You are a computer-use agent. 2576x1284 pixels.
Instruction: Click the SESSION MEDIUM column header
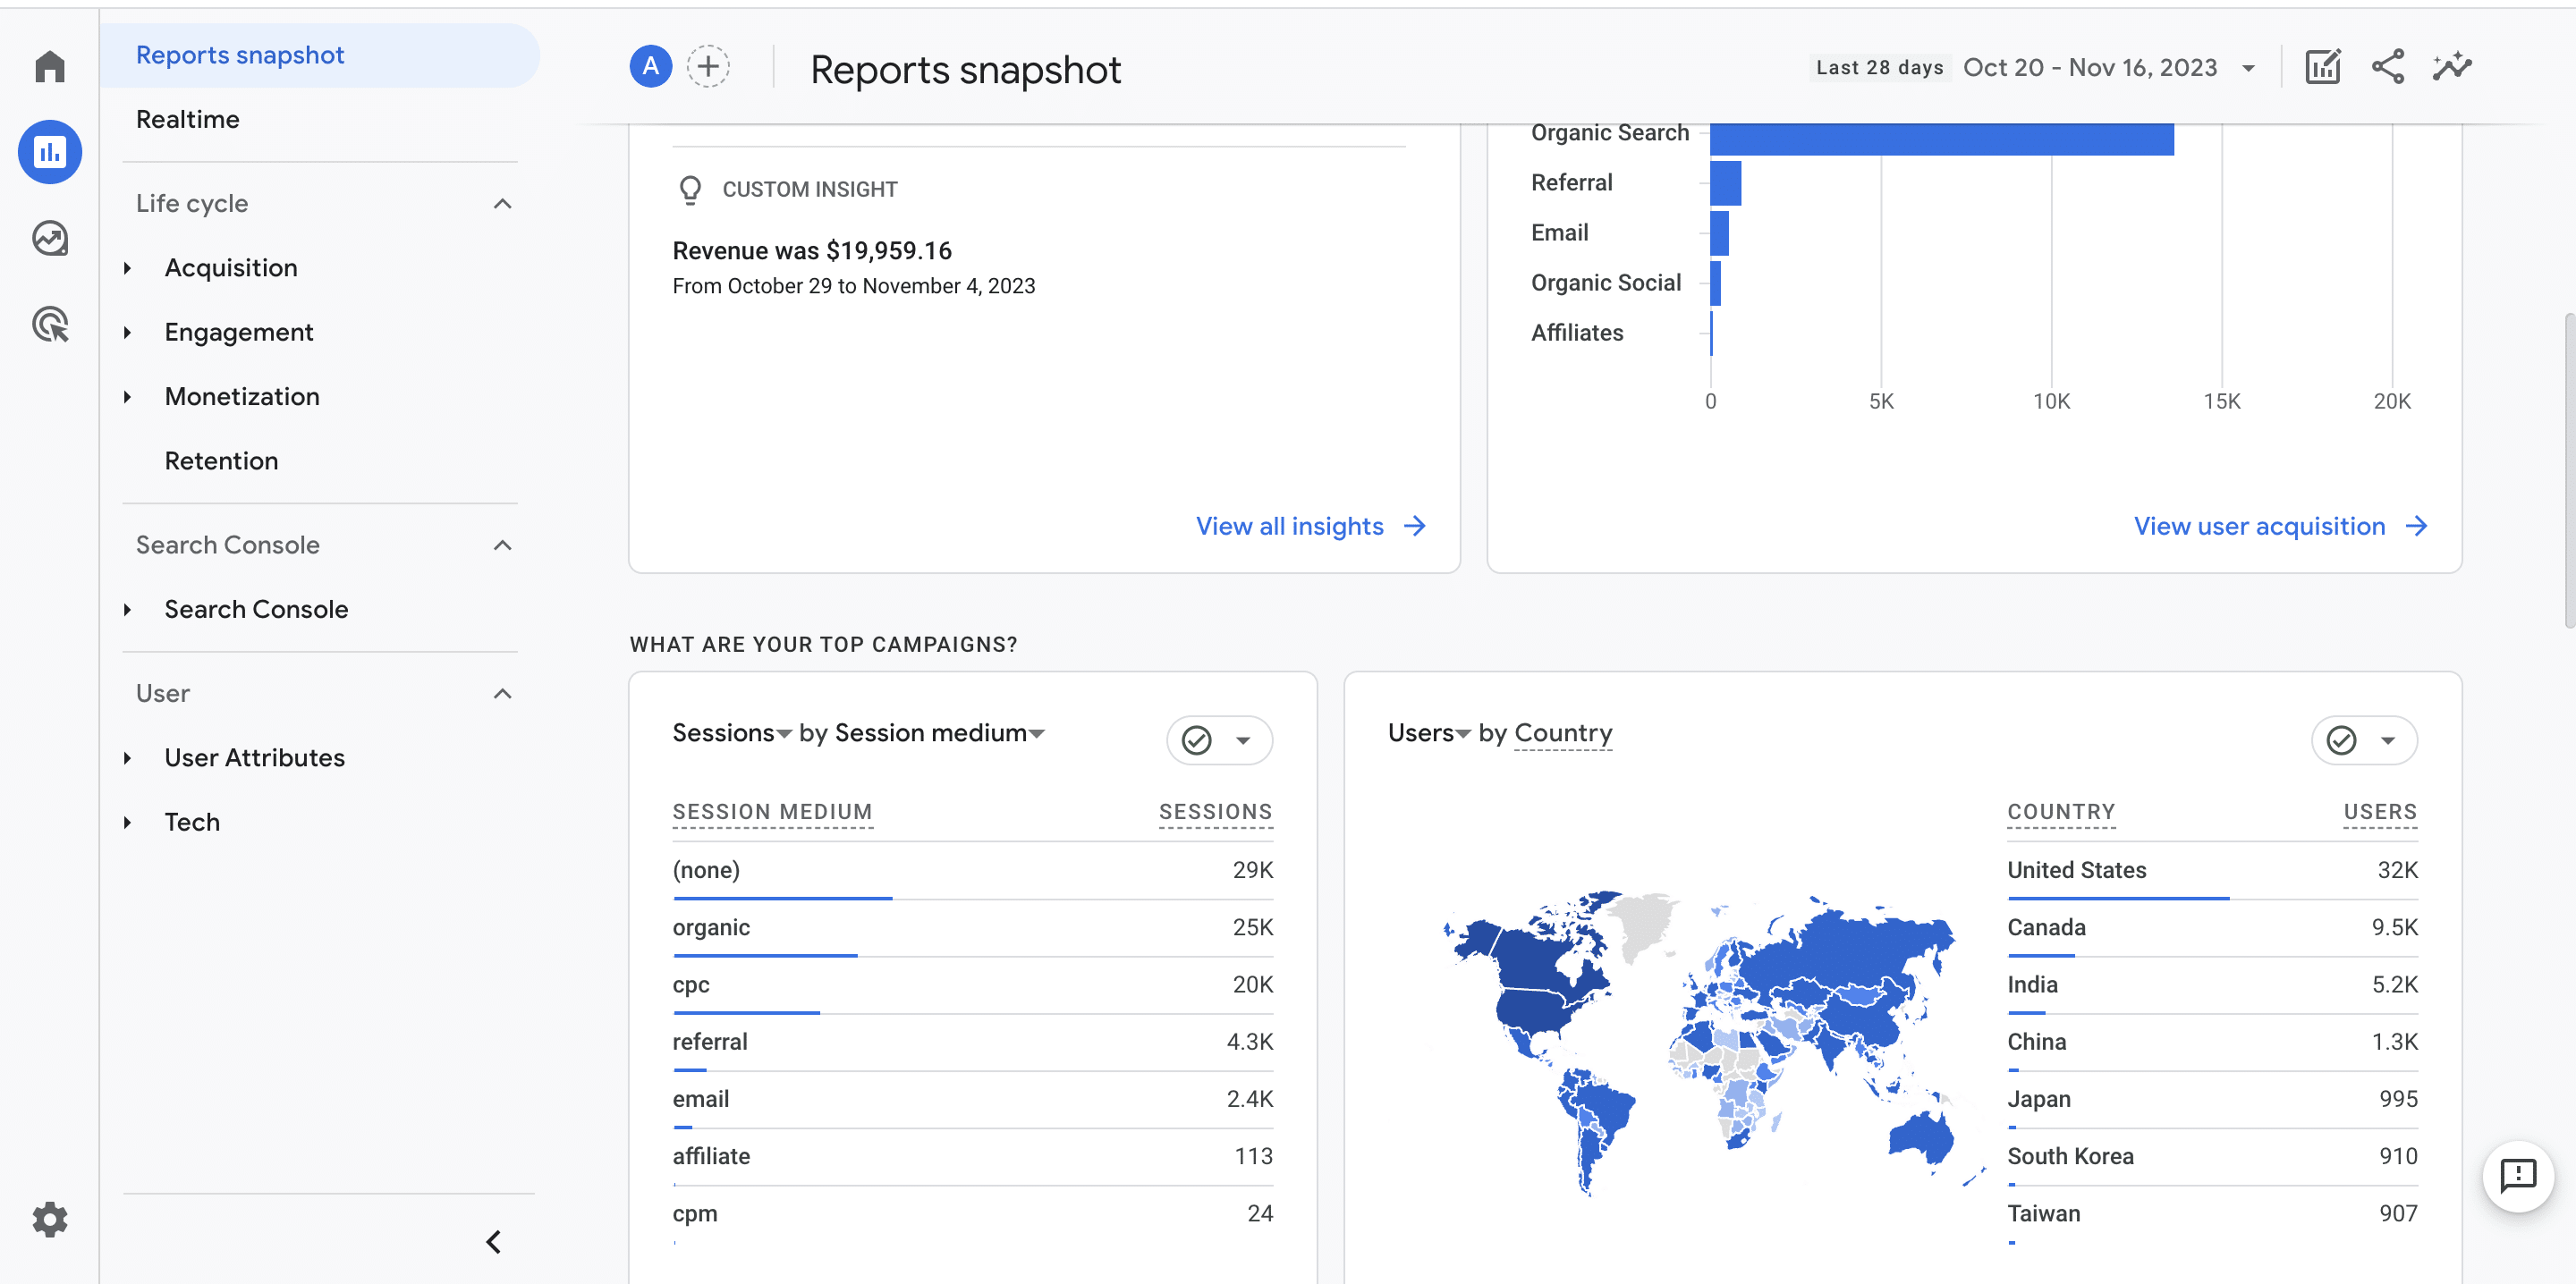pos(772,812)
